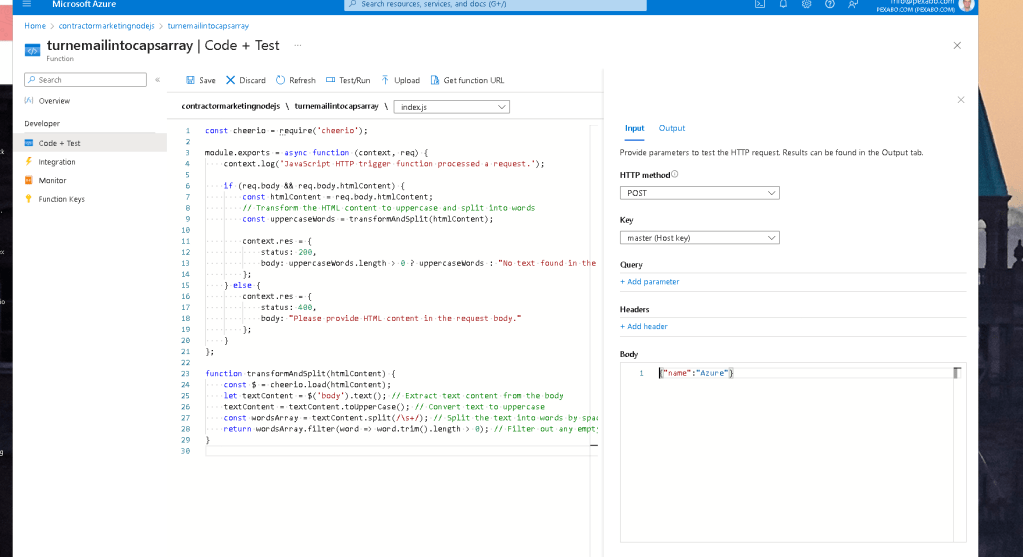1023x557 pixels.
Task: Upload a file to the function
Action: 401,80
